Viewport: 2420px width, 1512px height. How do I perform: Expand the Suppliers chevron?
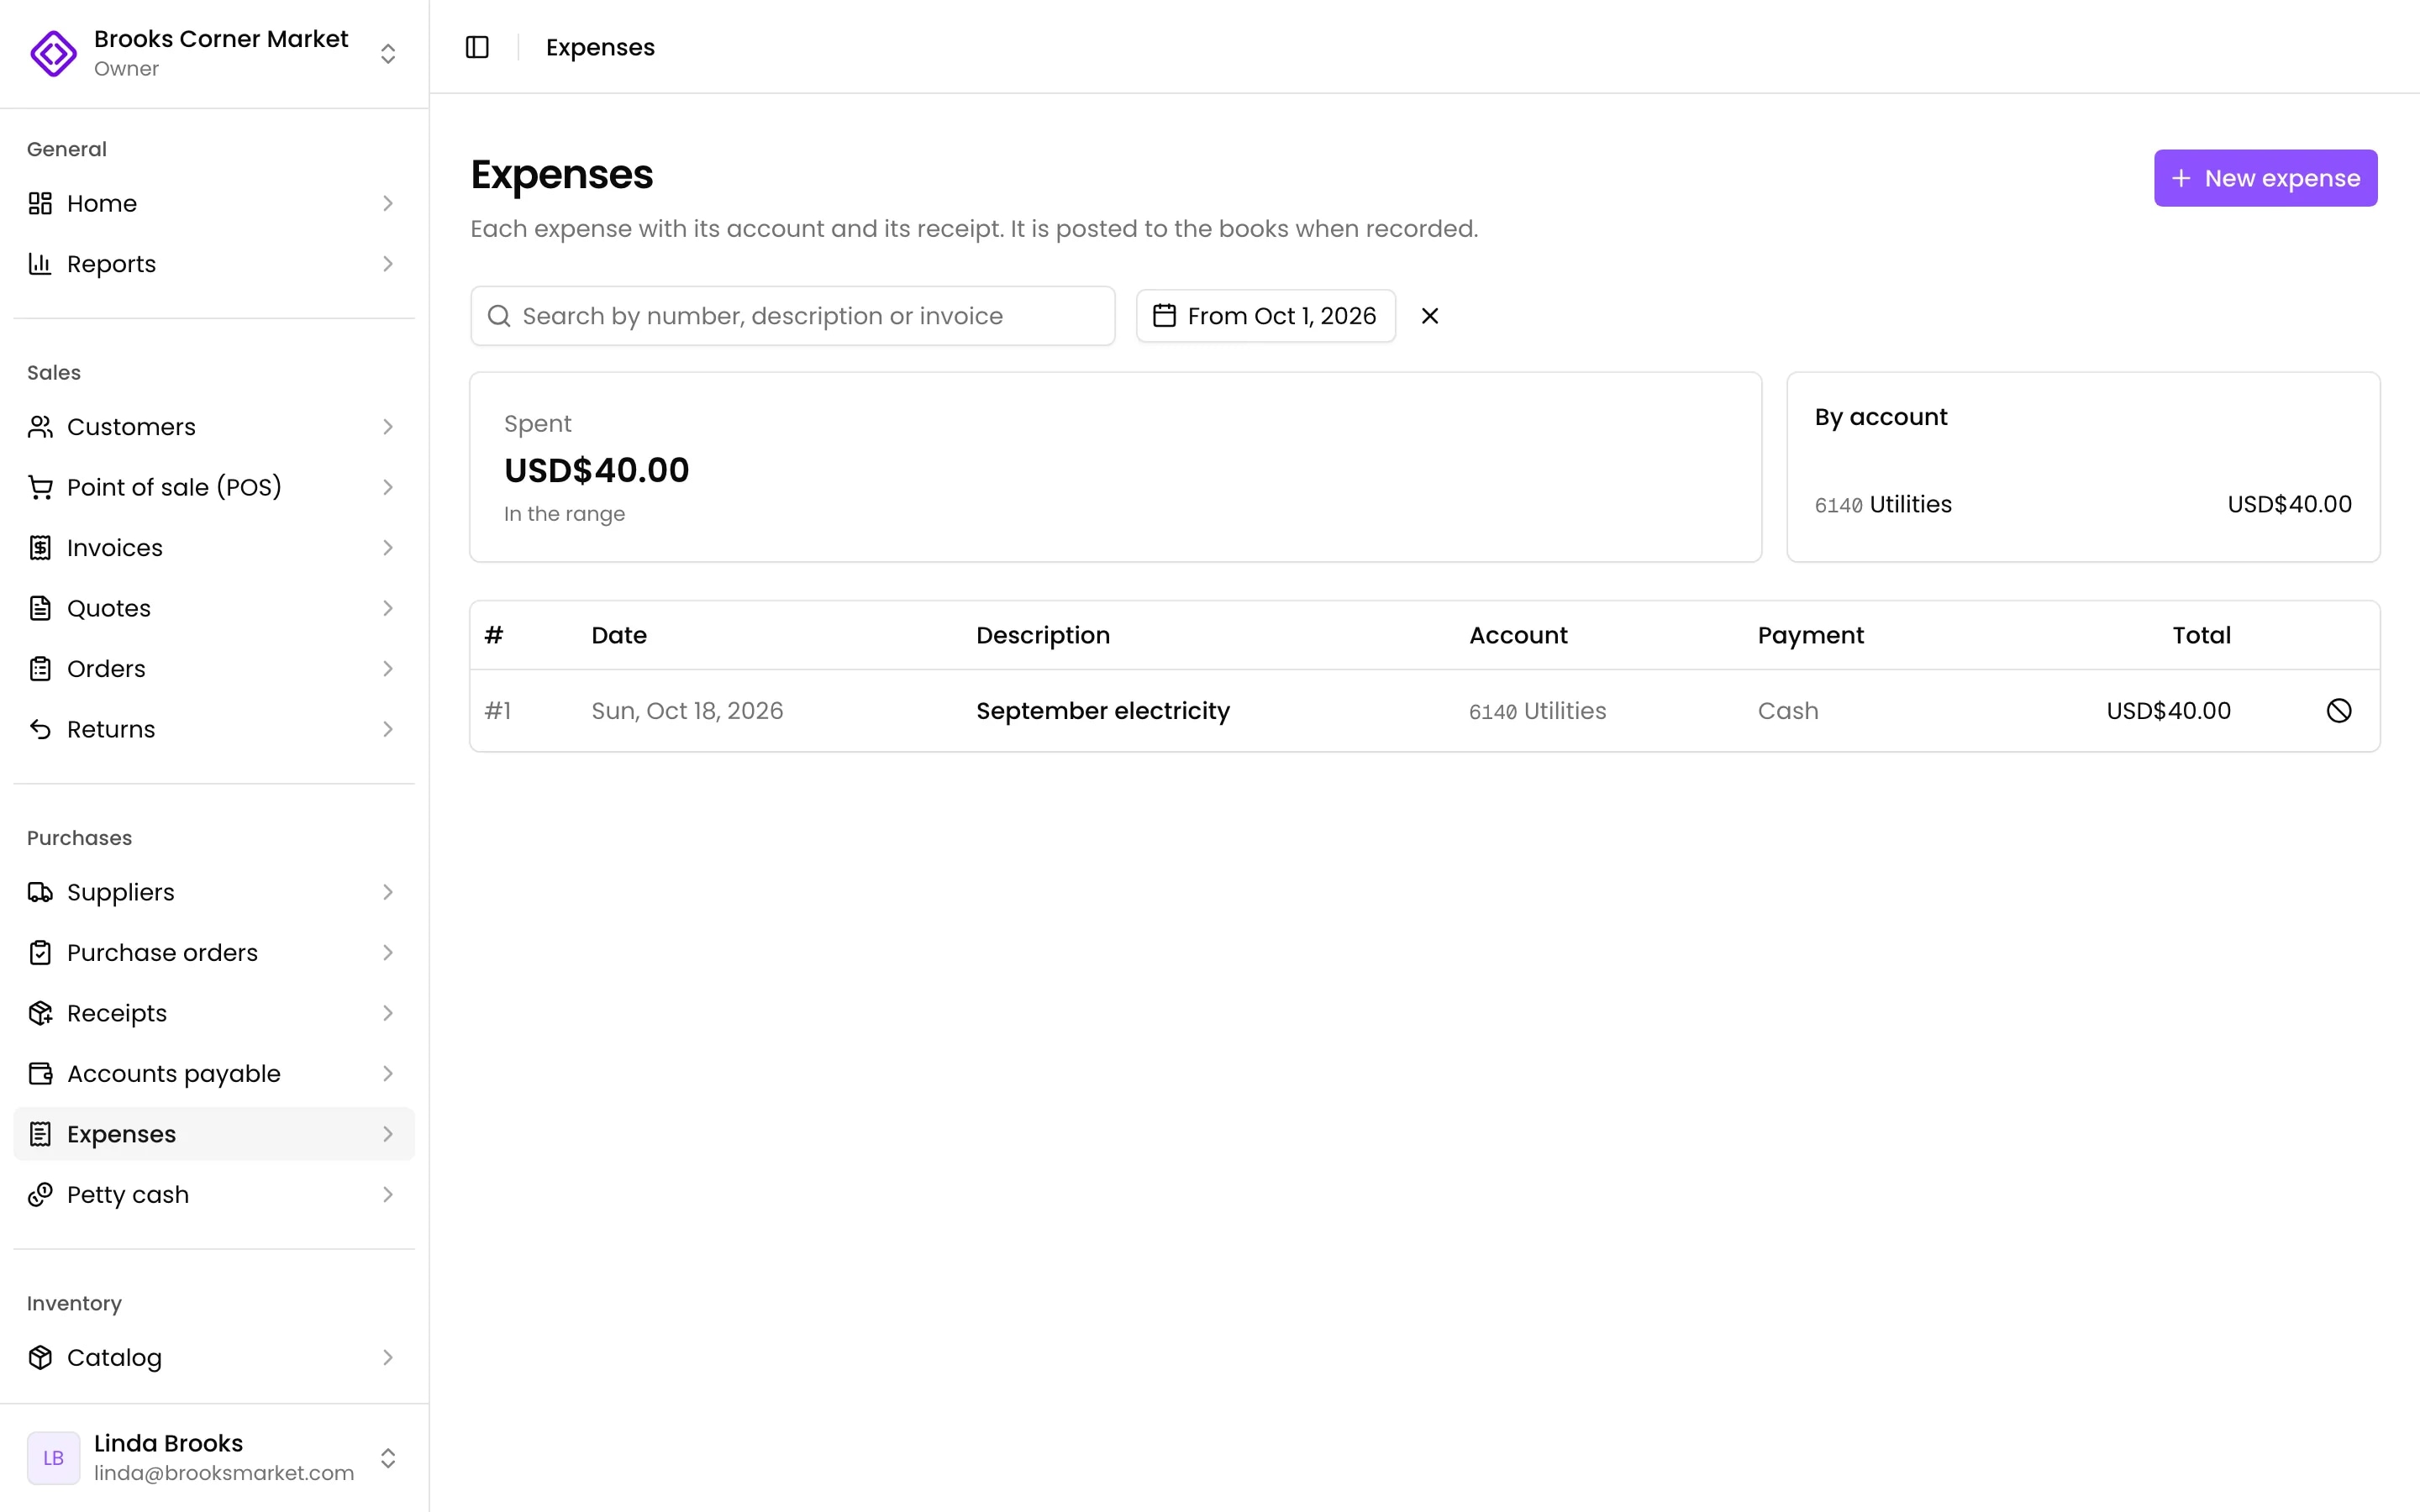pyautogui.click(x=388, y=892)
